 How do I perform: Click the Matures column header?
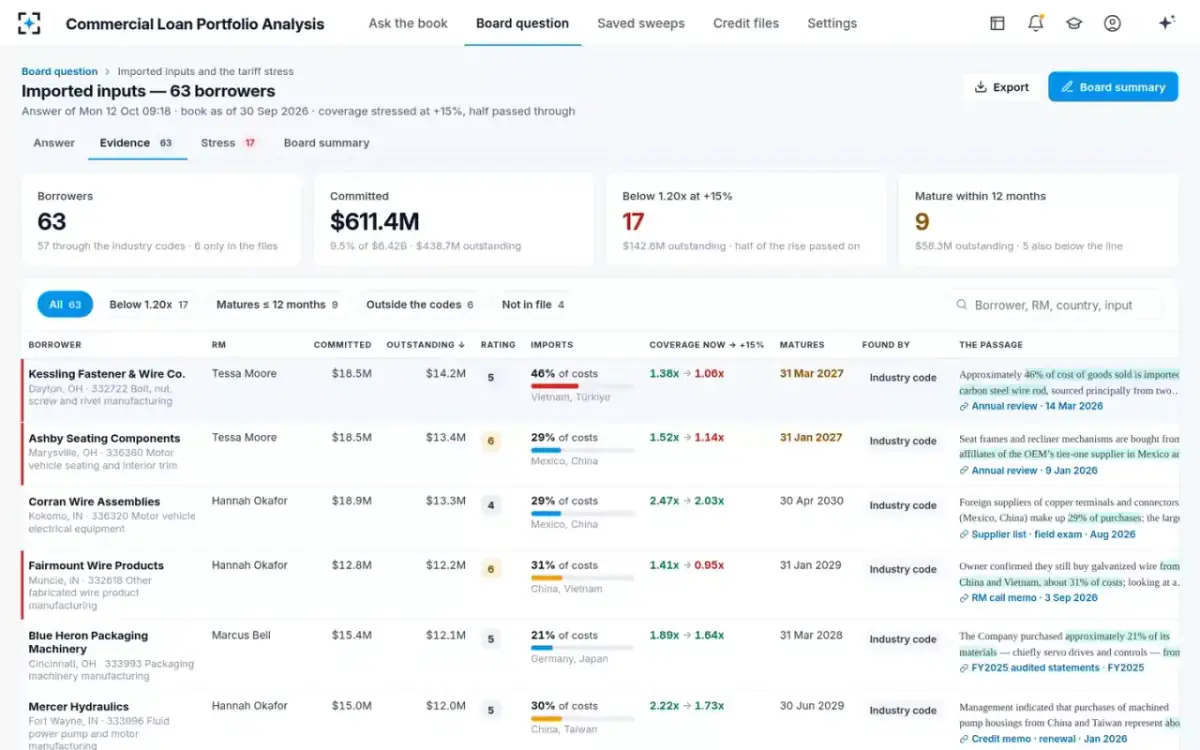pos(802,345)
